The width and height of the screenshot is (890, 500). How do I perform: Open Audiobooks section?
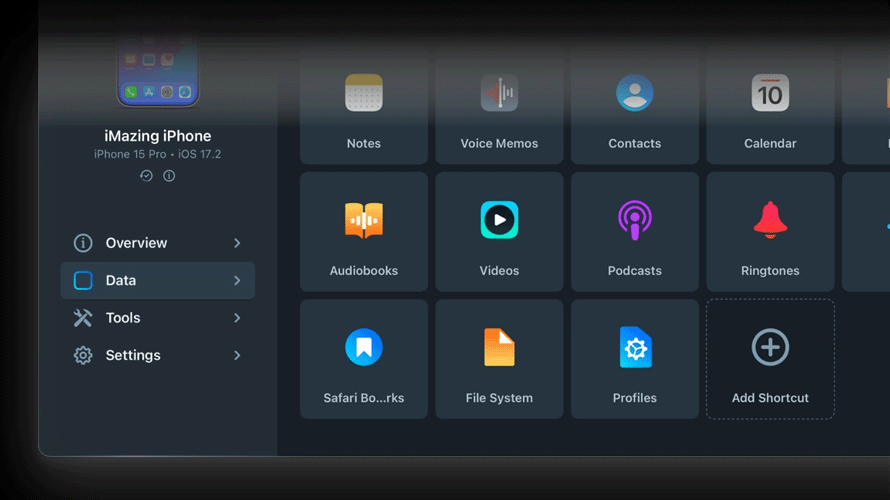coord(364,232)
